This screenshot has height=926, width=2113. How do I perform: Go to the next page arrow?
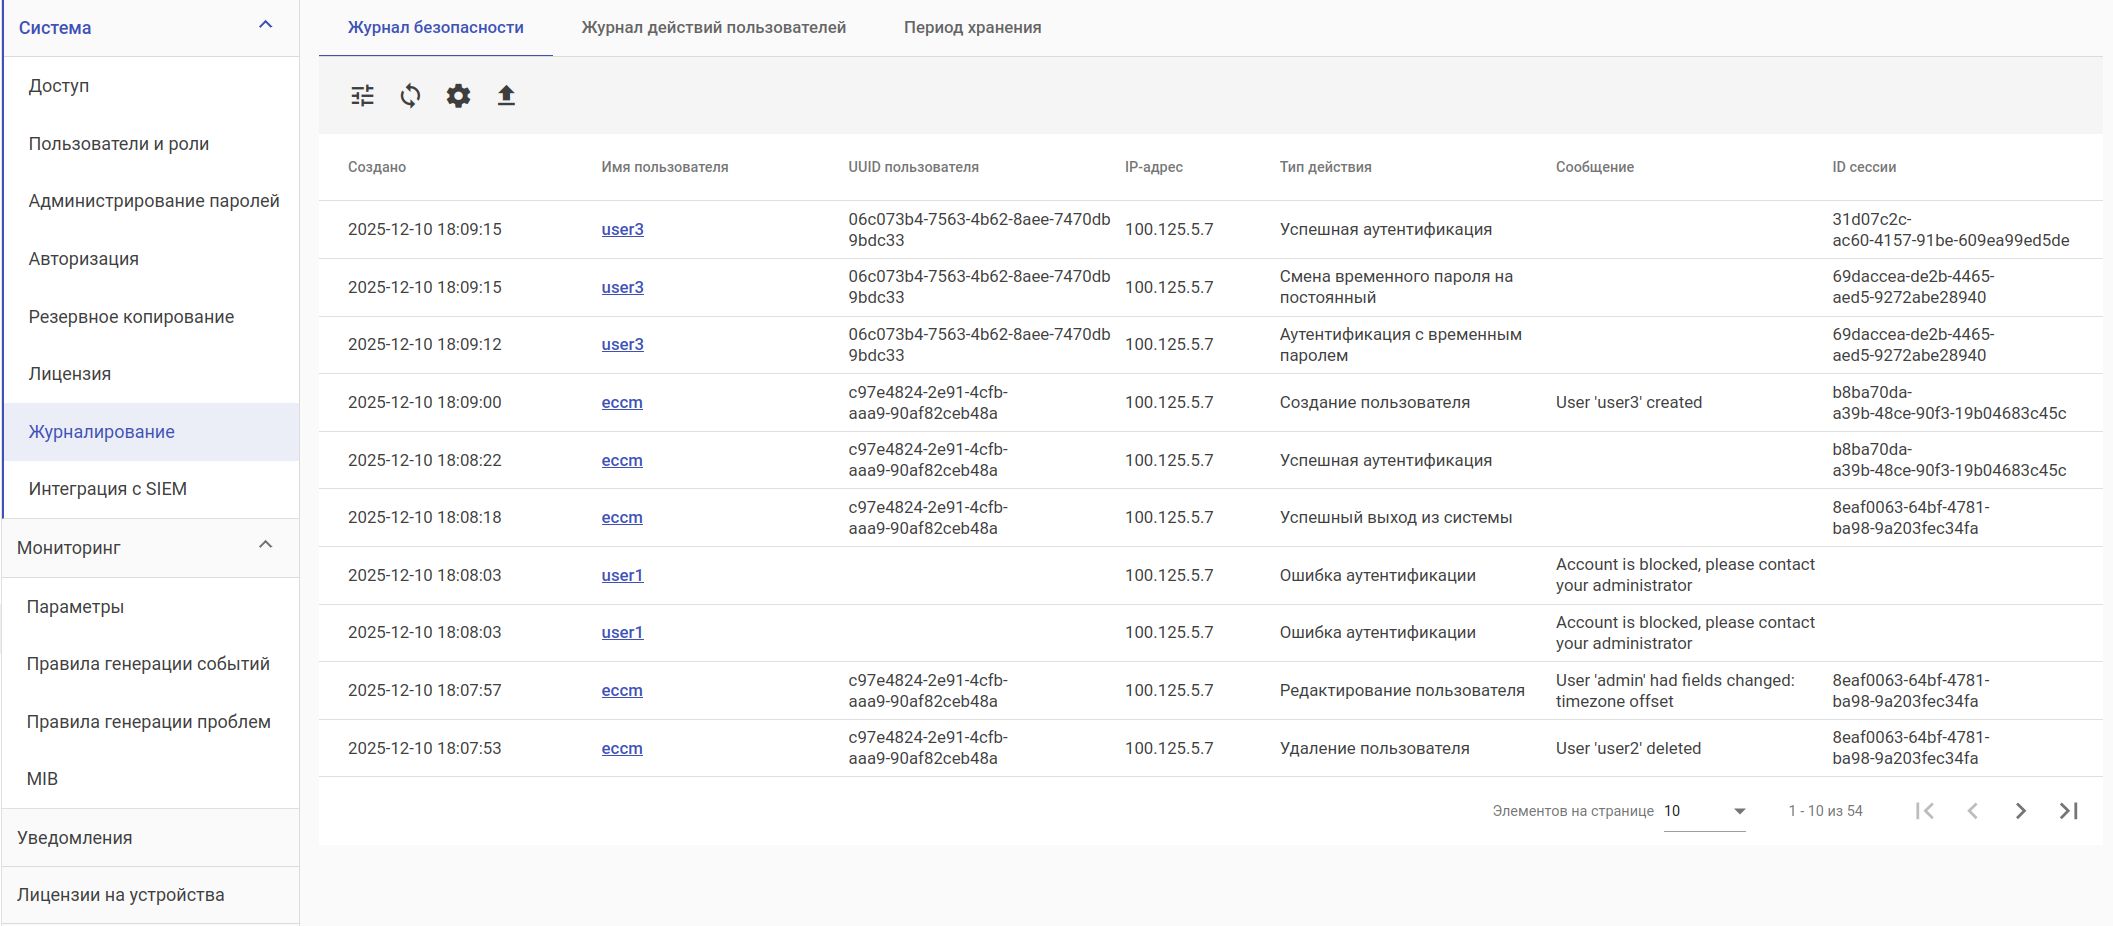coord(2020,811)
